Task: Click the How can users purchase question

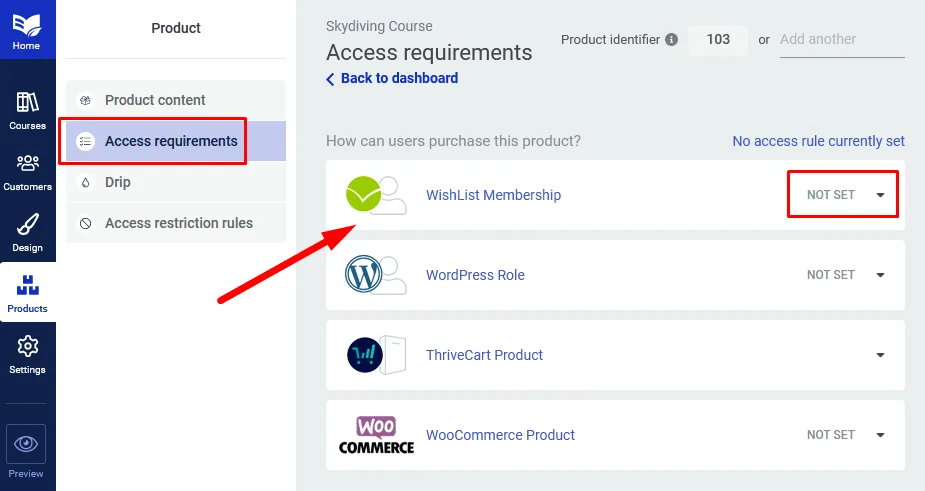Action: coord(453,141)
